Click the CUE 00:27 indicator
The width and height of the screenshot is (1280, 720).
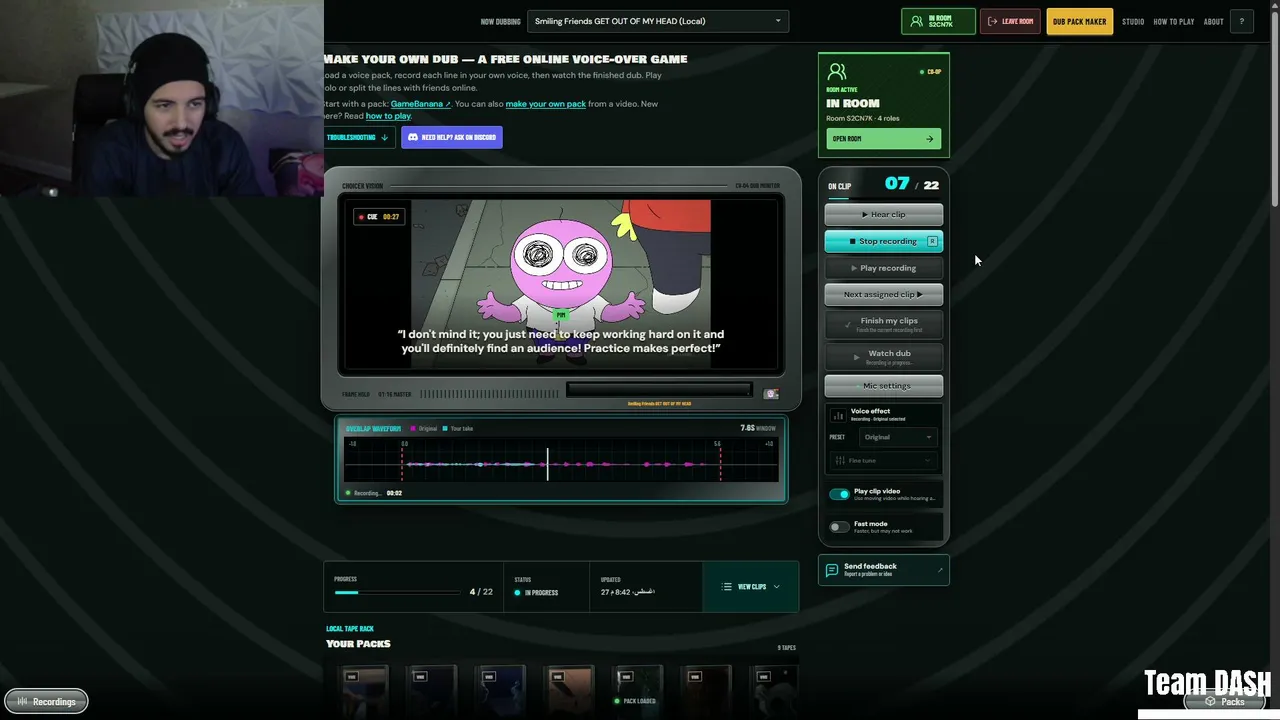click(x=379, y=217)
